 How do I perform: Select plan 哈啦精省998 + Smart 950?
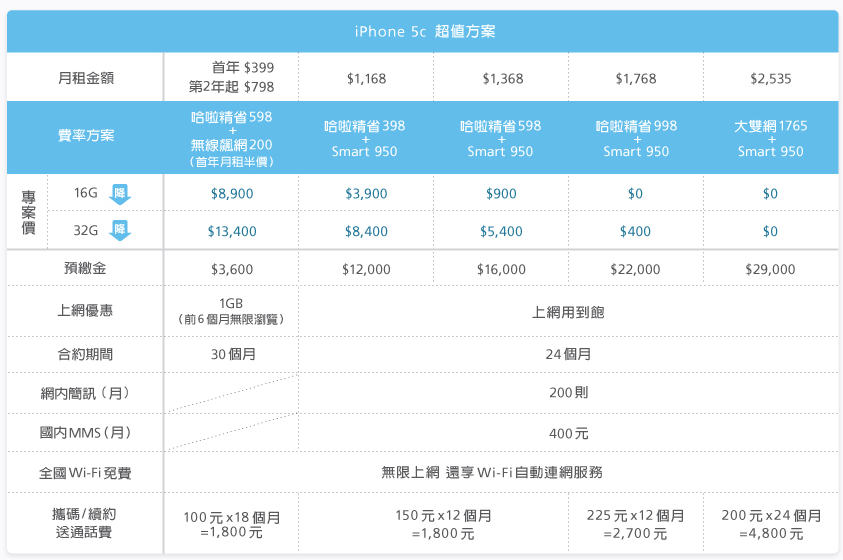[x=636, y=139]
